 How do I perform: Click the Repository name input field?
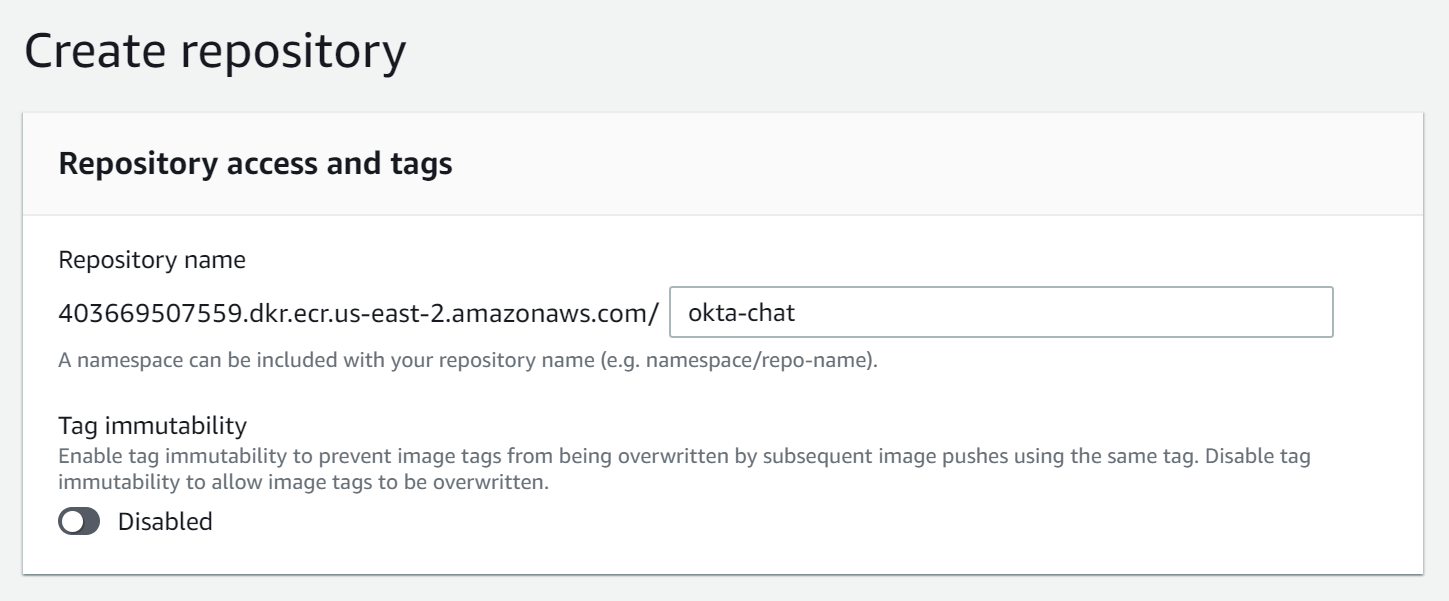tap(1000, 312)
